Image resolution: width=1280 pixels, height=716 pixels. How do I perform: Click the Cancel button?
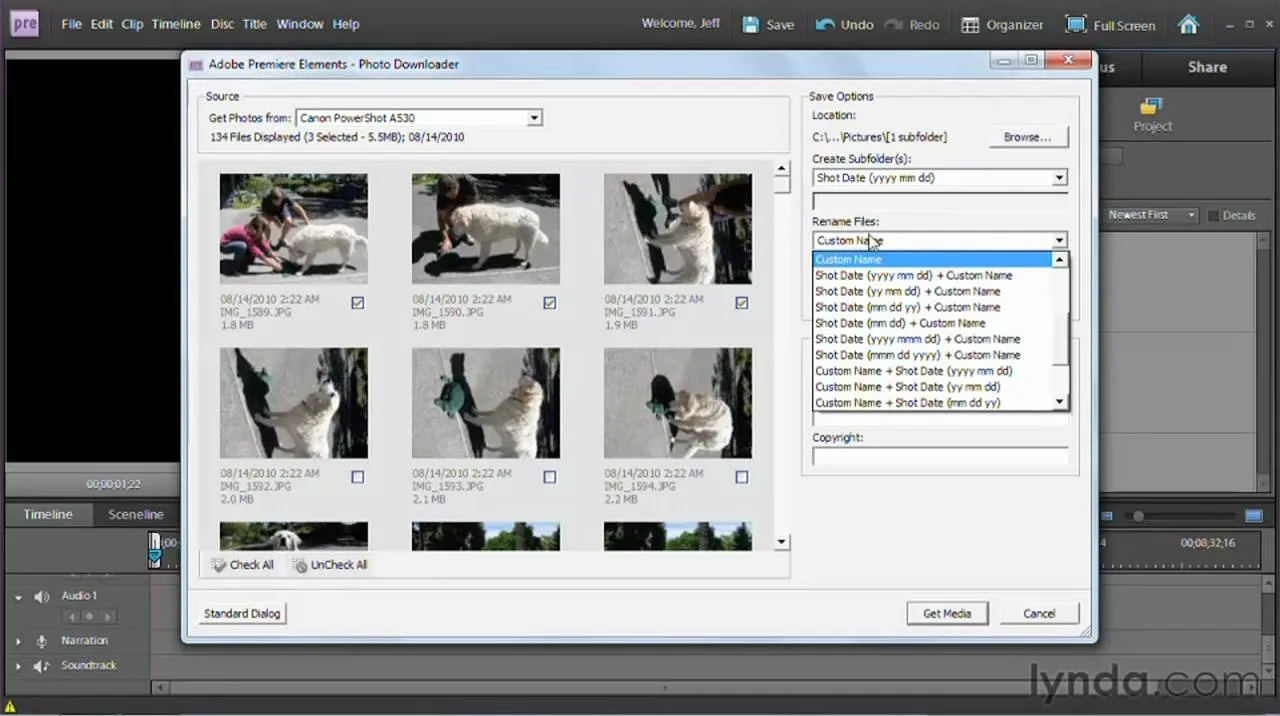coord(1039,613)
